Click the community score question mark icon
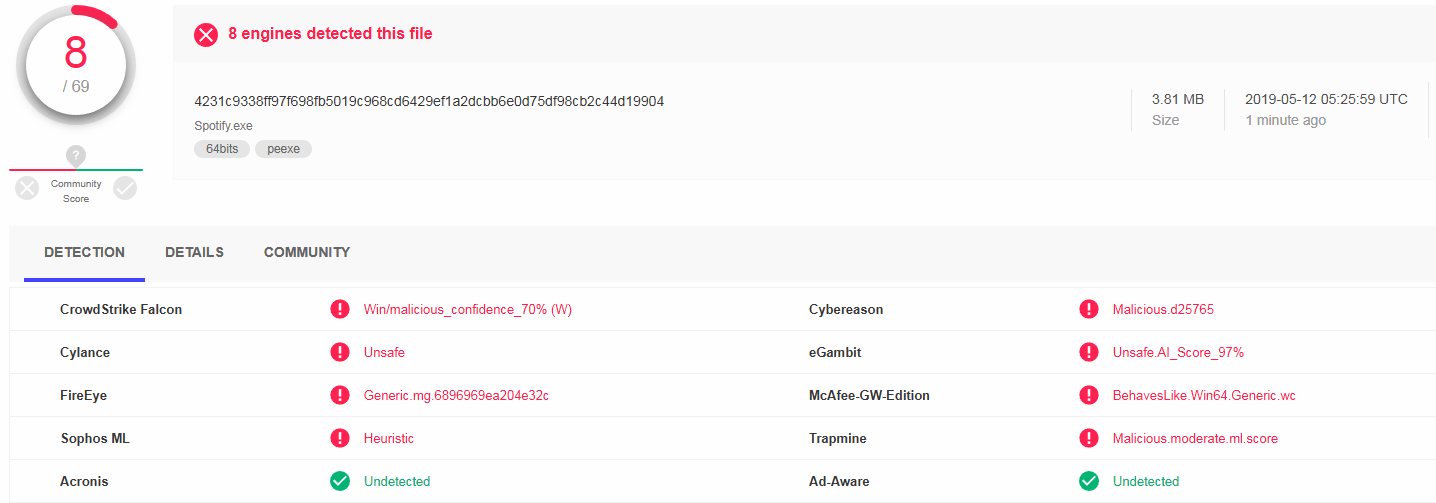The image size is (1436, 503). click(x=76, y=156)
